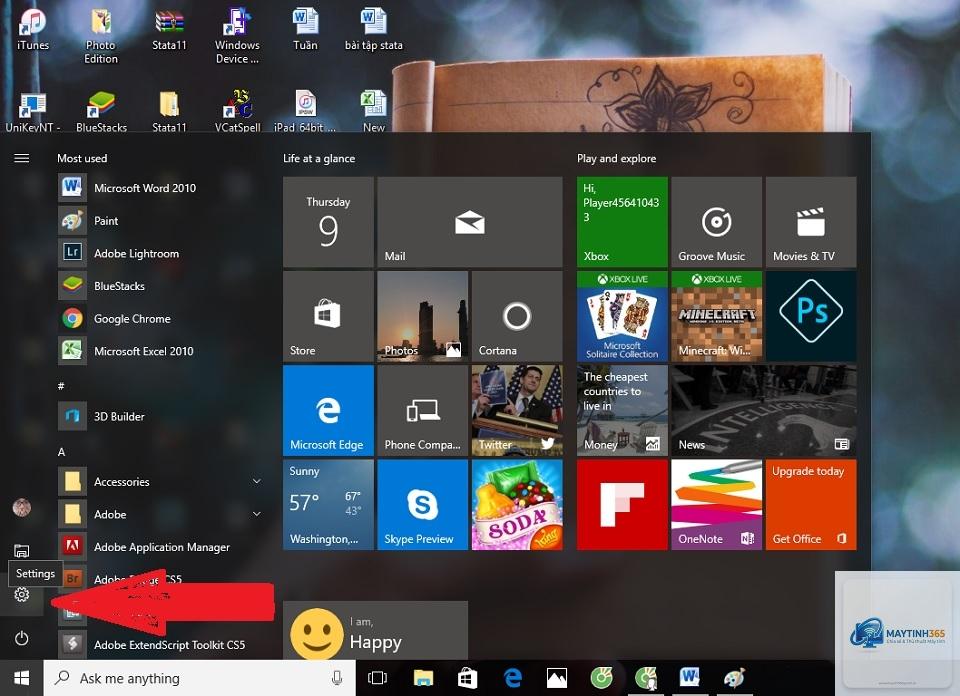This screenshot has height=696, width=960.
Task: Launch the Skype Preview tile
Action: [422, 505]
